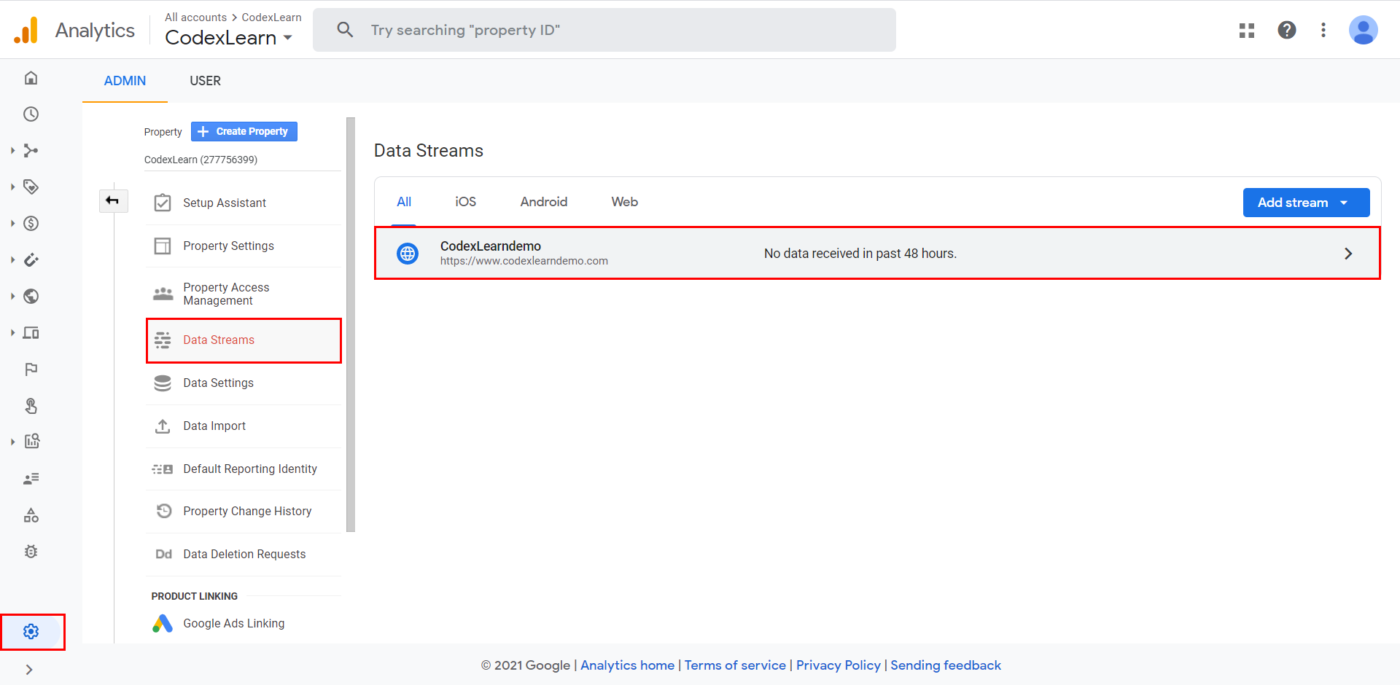1400x685 pixels.
Task: Open the three-dot more options menu
Action: coord(1323,30)
